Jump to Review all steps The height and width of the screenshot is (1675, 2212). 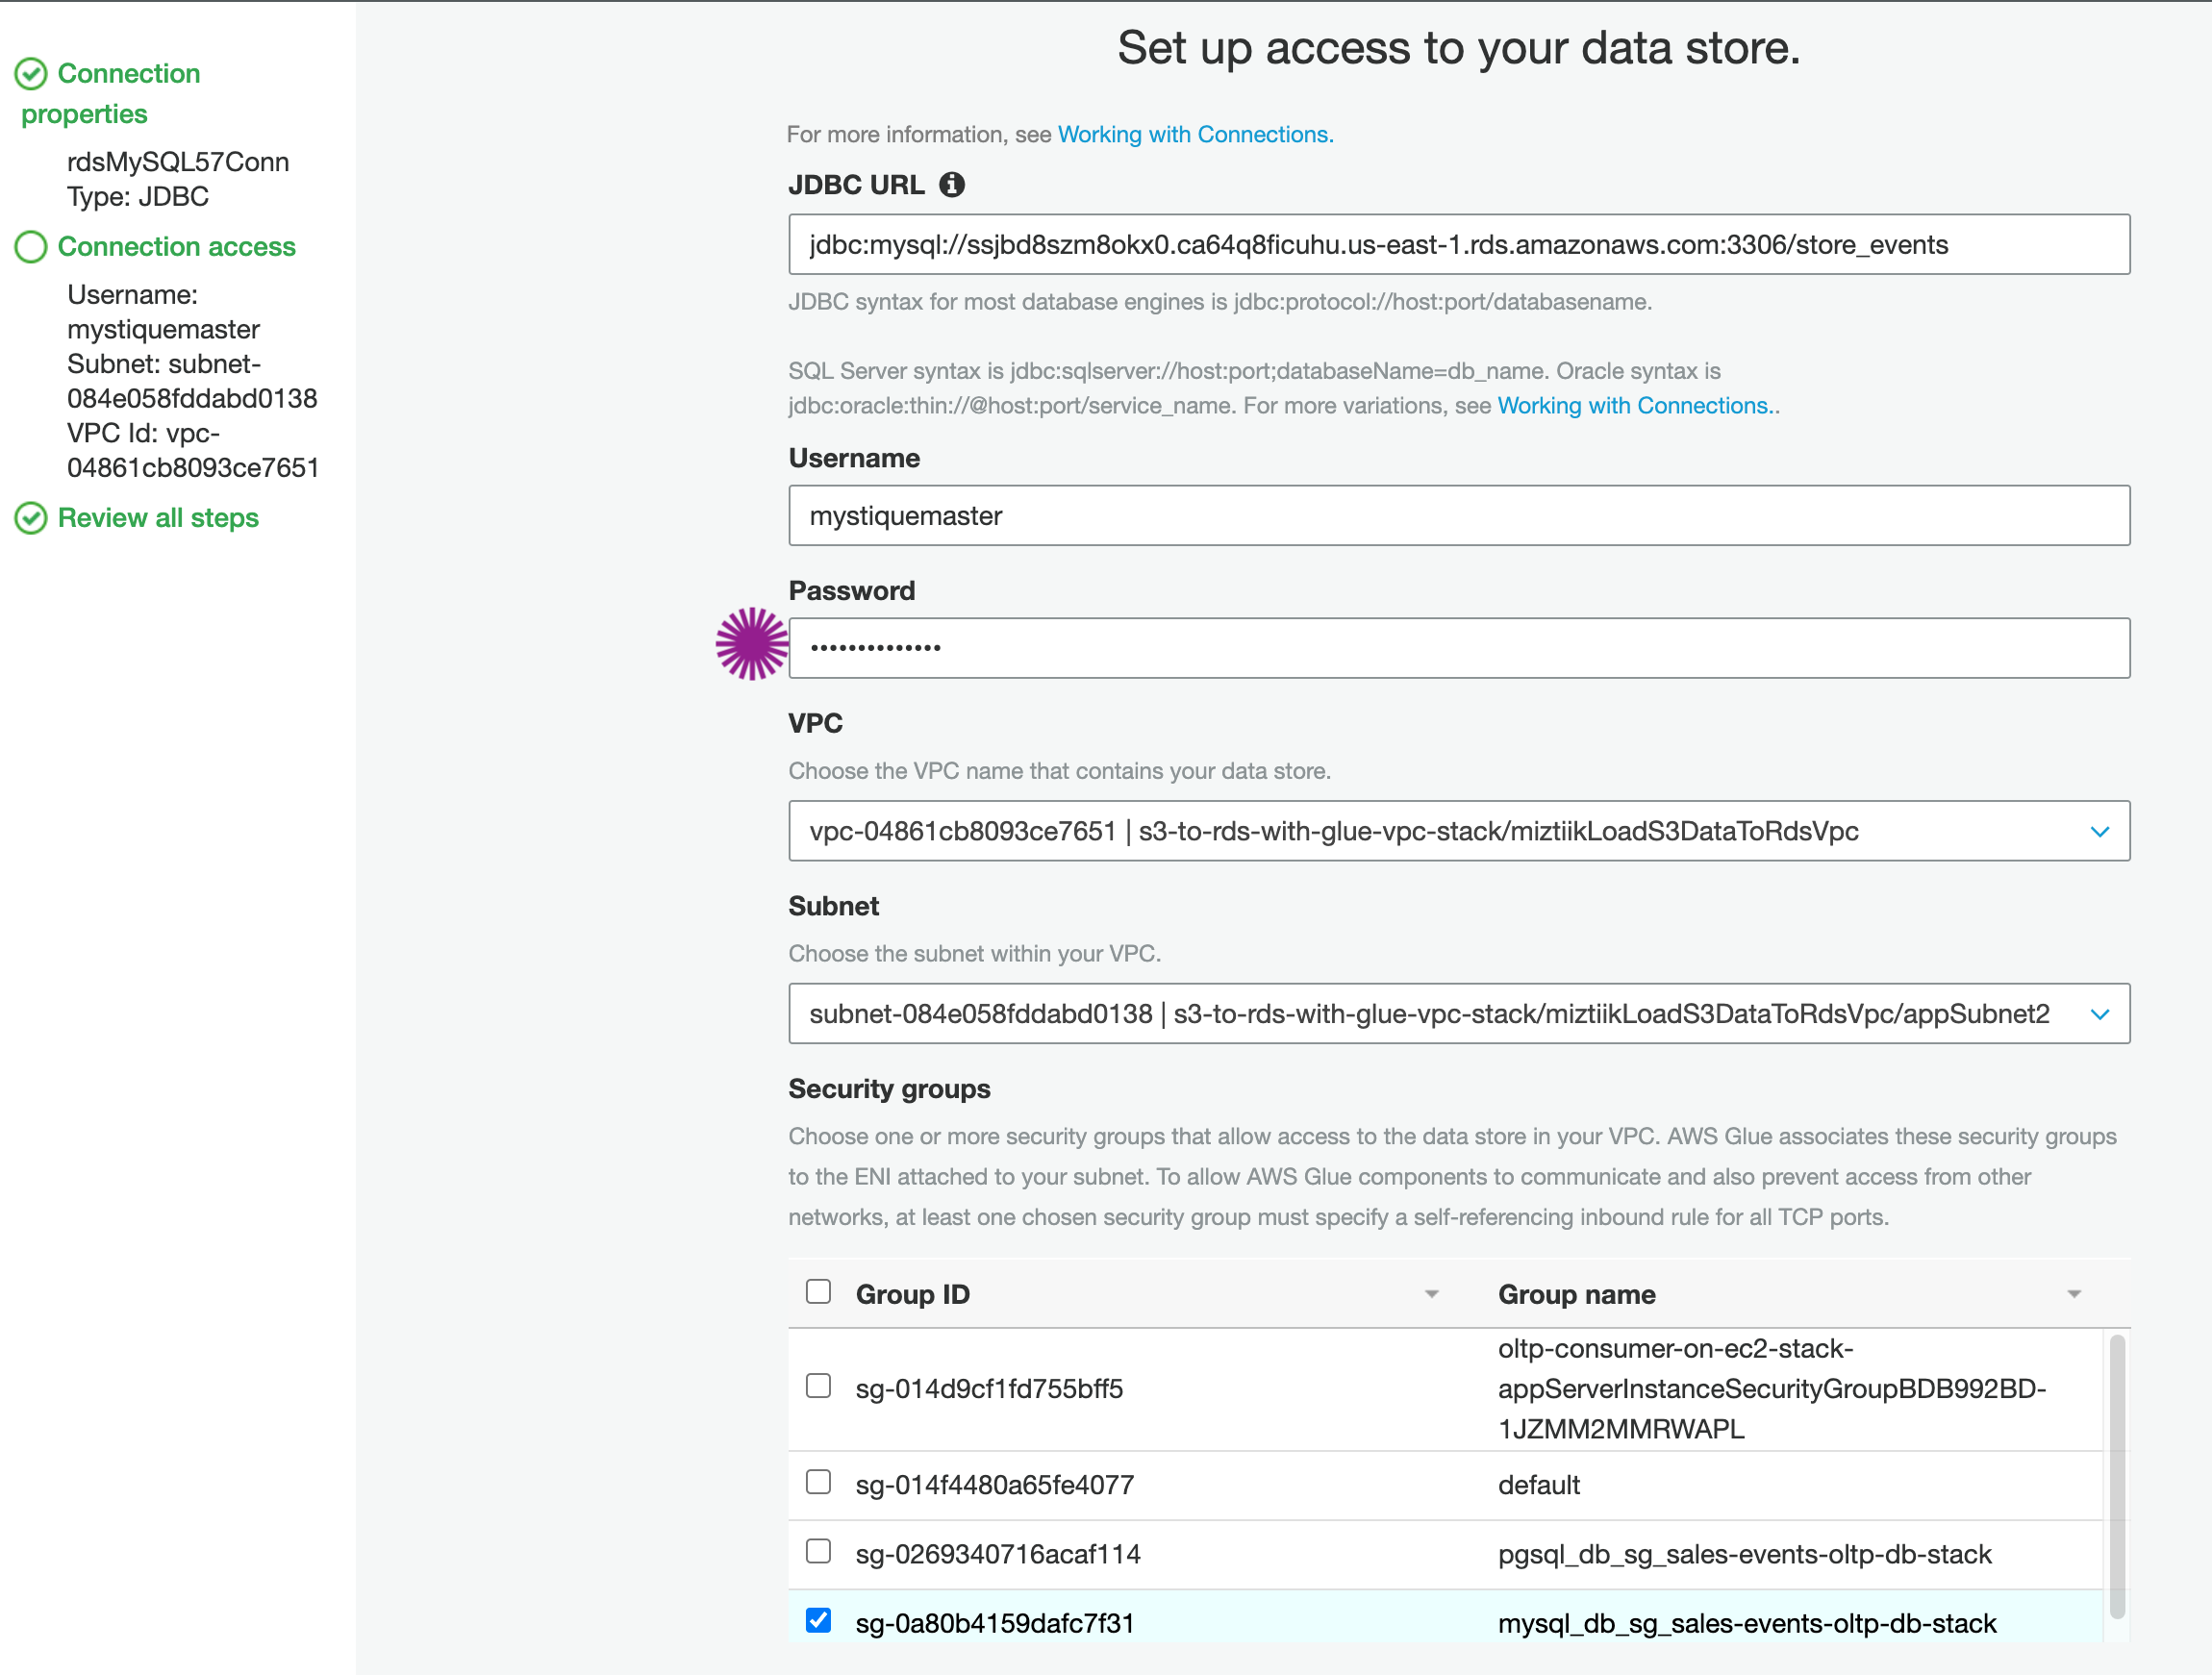158,518
